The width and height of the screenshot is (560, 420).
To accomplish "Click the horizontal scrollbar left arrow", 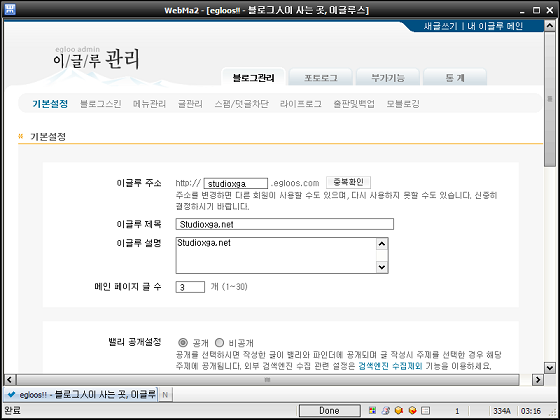I will (x=10, y=379).
